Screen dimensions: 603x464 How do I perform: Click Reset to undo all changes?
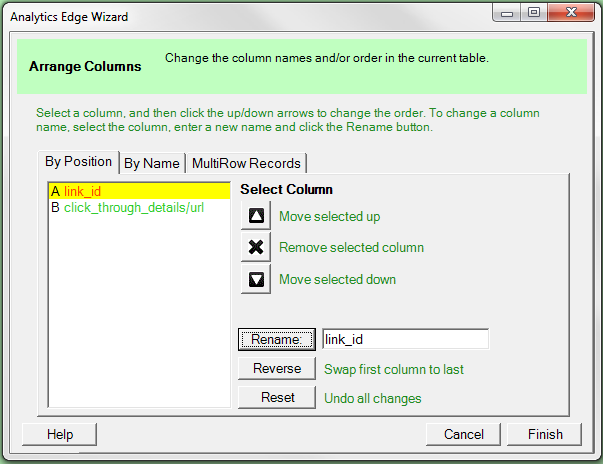point(277,398)
